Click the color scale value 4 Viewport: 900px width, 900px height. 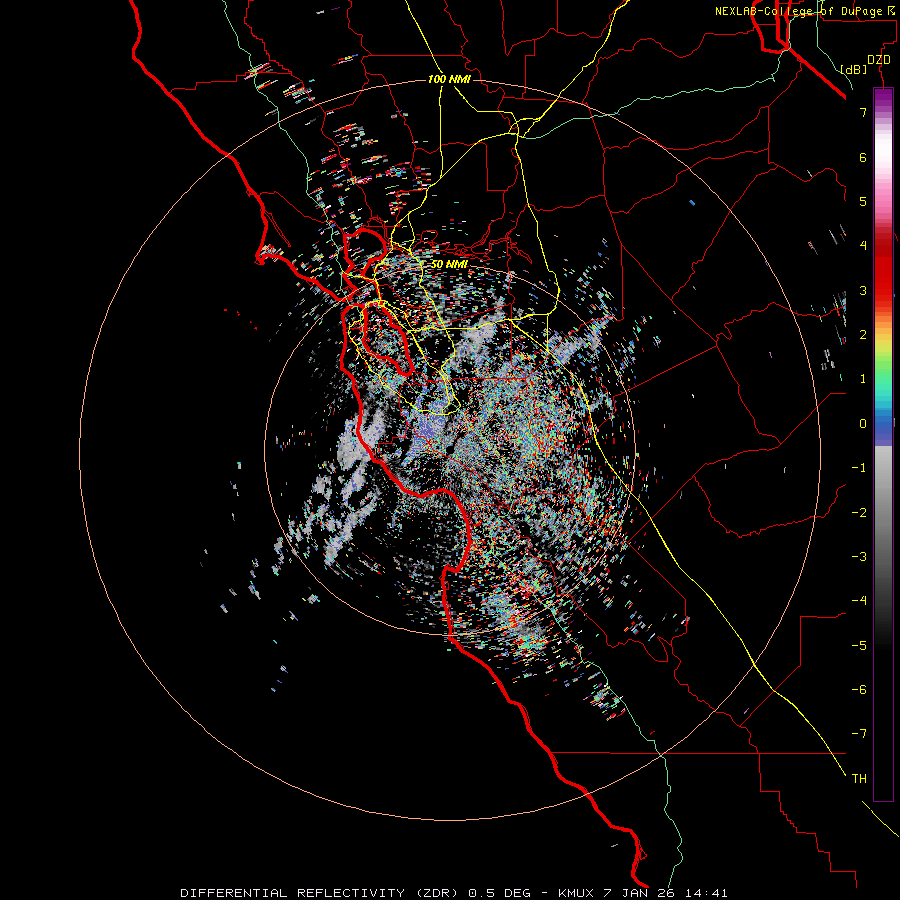pyautogui.click(x=863, y=246)
